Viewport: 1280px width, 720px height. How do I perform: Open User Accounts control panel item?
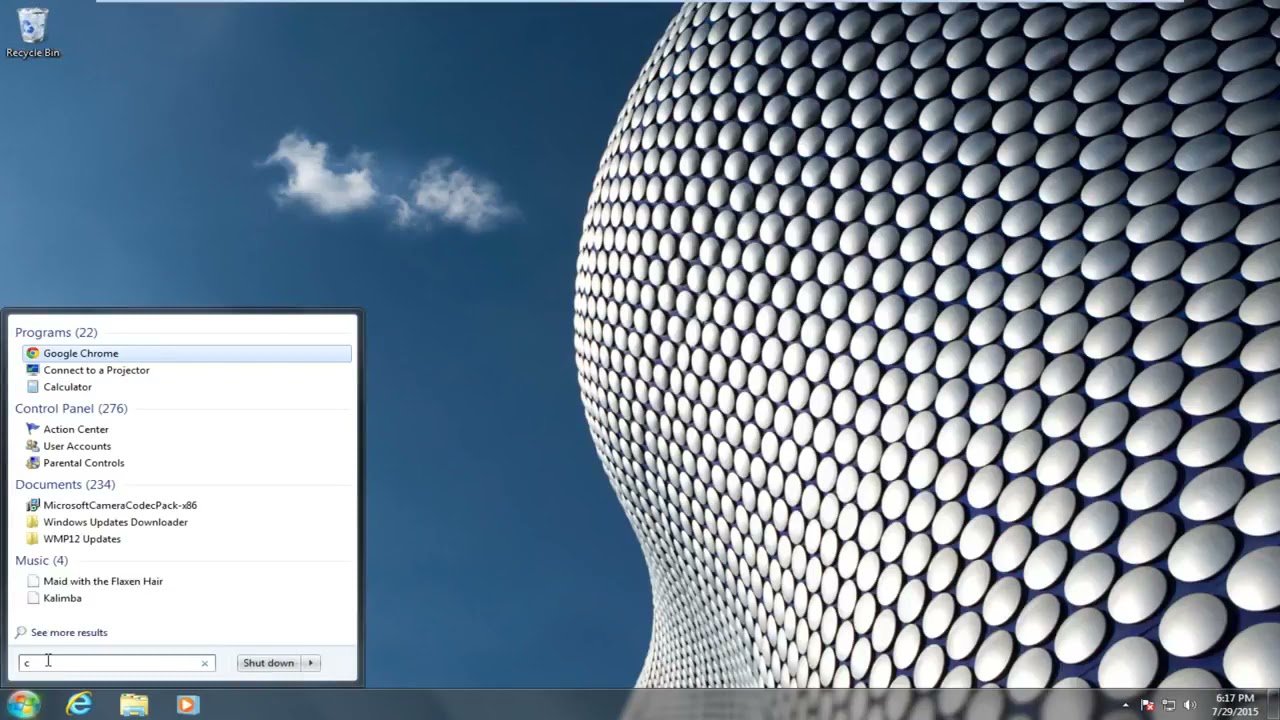[x=76, y=446]
